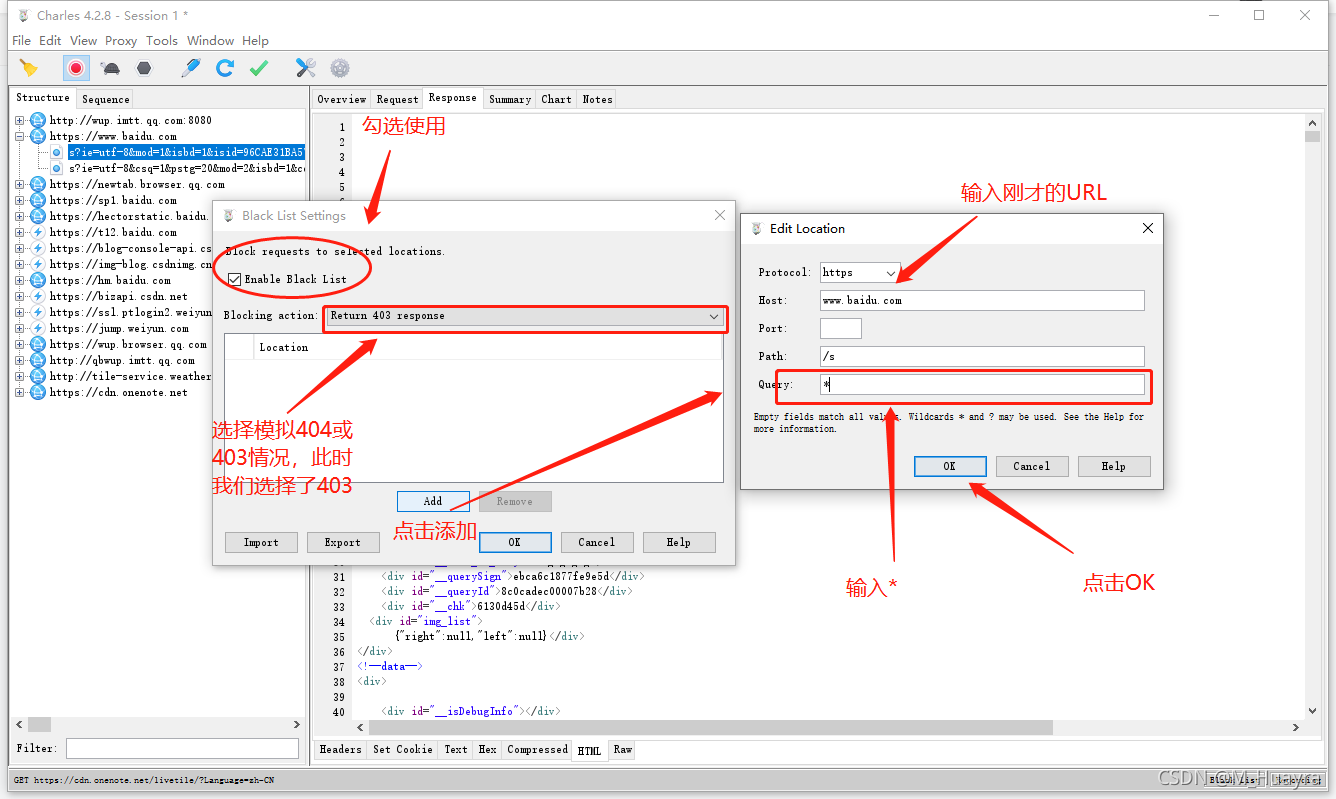Click Add in Black List Settings
This screenshot has width=1336, height=799.
coord(433,501)
